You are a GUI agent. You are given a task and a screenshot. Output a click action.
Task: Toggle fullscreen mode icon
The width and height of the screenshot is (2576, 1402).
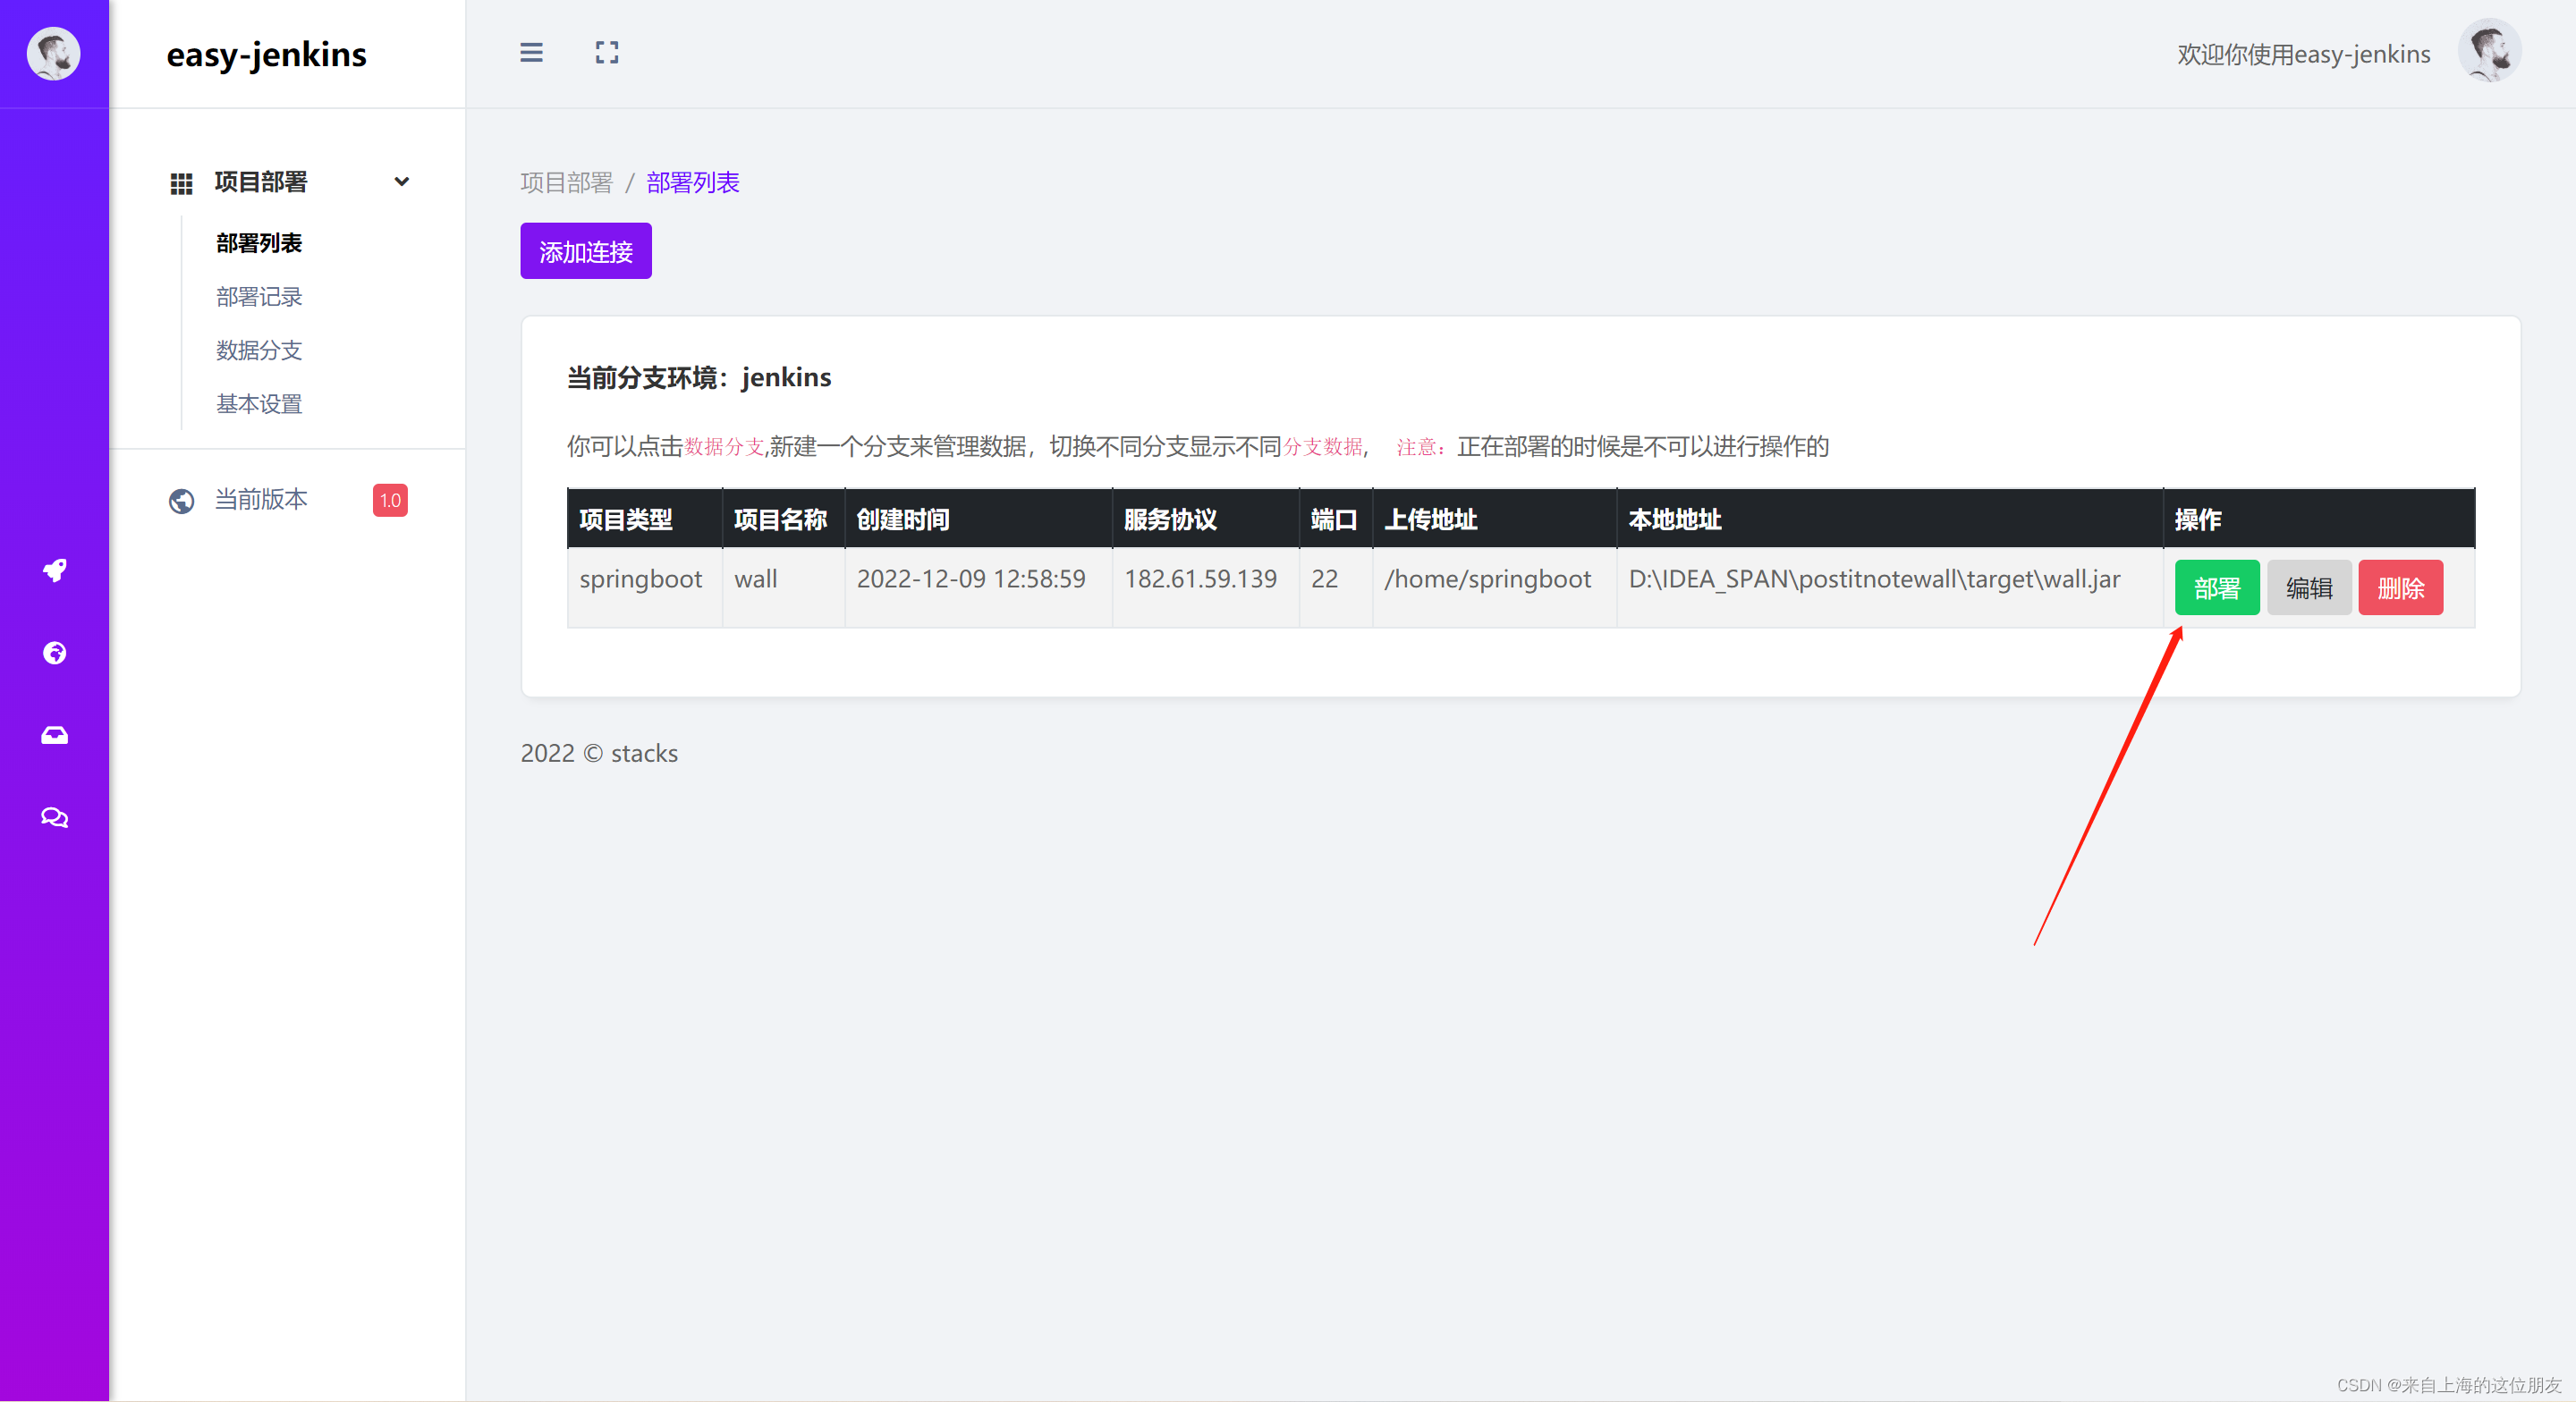(x=607, y=53)
